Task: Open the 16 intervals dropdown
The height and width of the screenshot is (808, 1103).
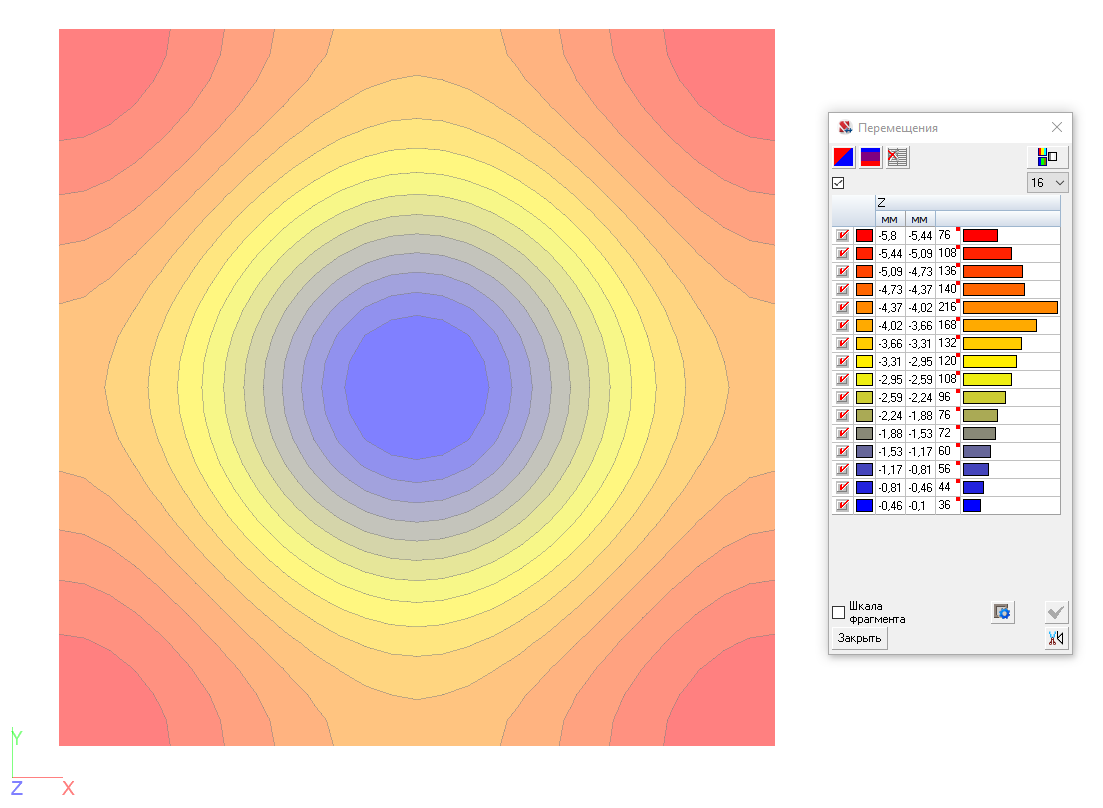Action: [1047, 183]
